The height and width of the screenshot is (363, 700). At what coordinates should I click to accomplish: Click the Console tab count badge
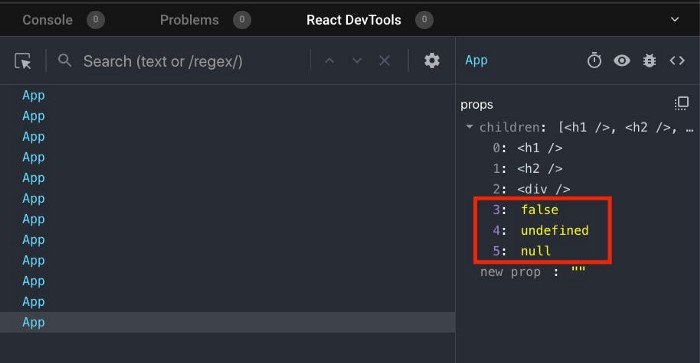[96, 20]
